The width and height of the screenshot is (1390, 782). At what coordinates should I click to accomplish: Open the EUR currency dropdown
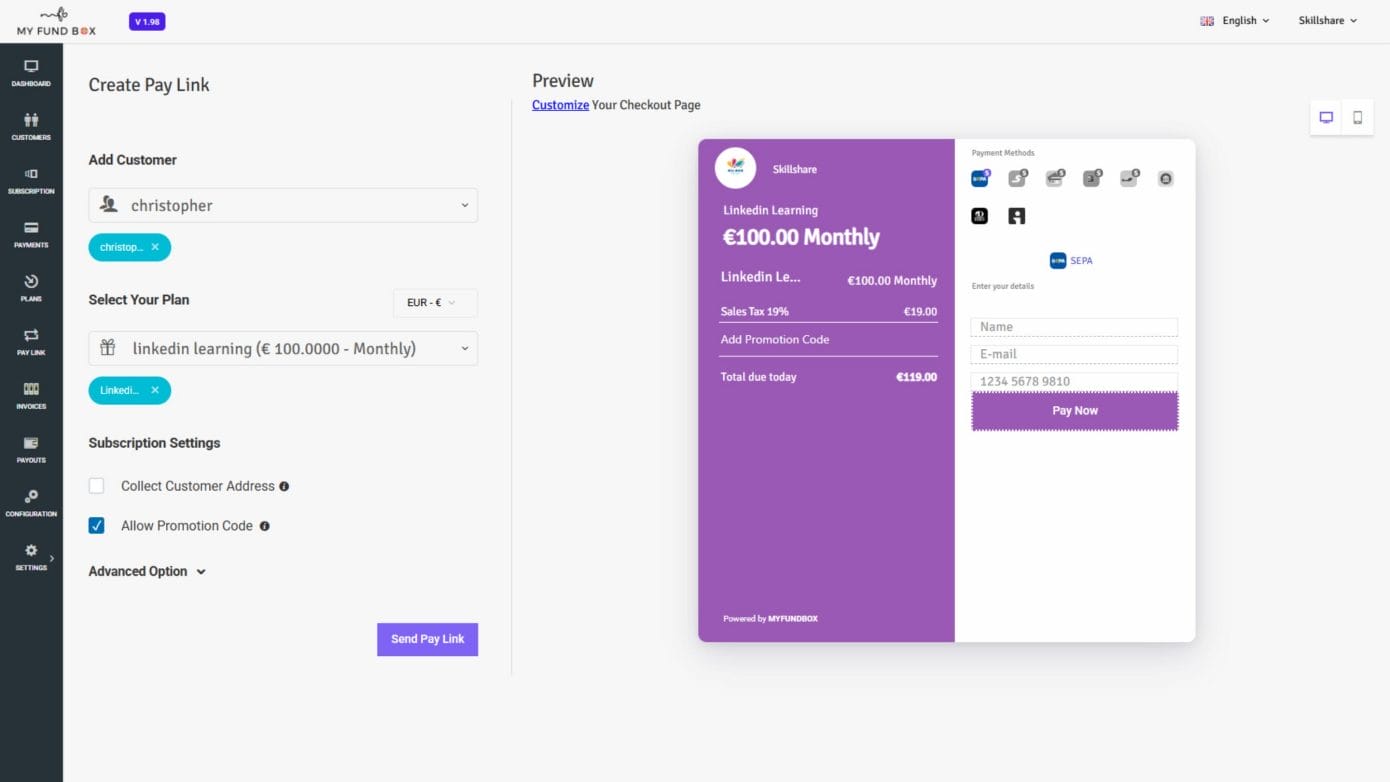point(435,303)
